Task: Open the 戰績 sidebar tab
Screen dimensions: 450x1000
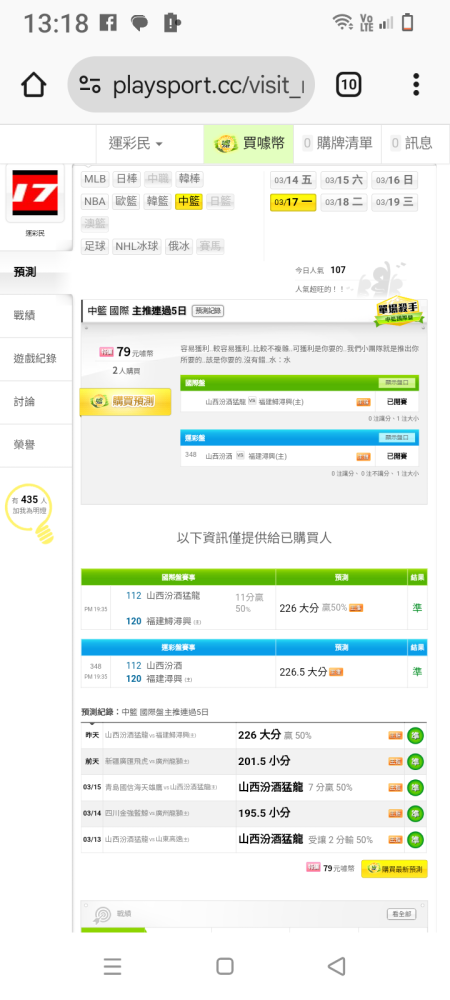Action: pyautogui.click(x=36, y=315)
